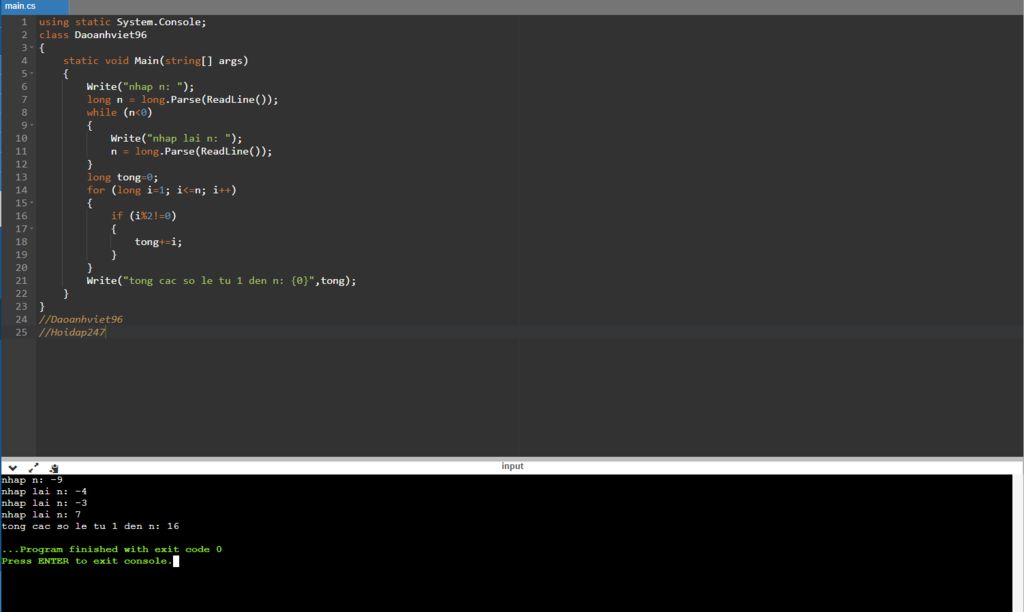Click 'long n = long.Parse(ReadLine());' line
This screenshot has width=1024, height=612.
(182, 99)
